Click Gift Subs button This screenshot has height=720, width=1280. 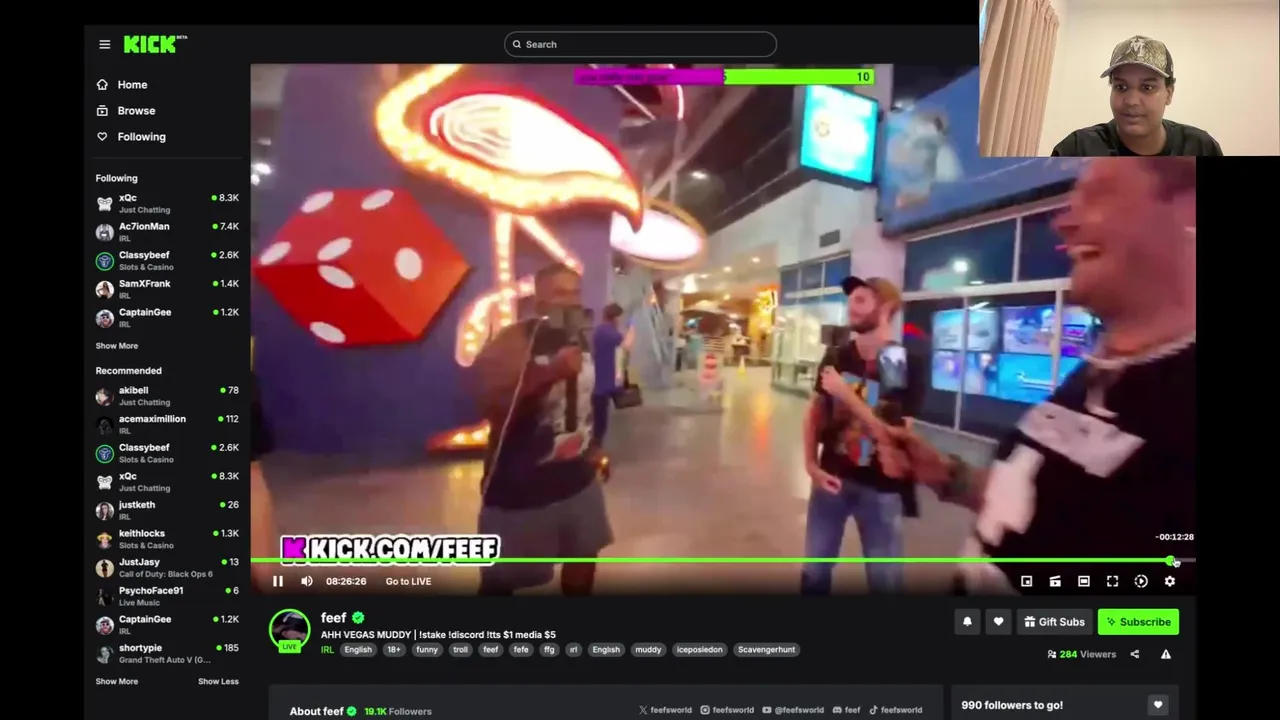[1054, 622]
